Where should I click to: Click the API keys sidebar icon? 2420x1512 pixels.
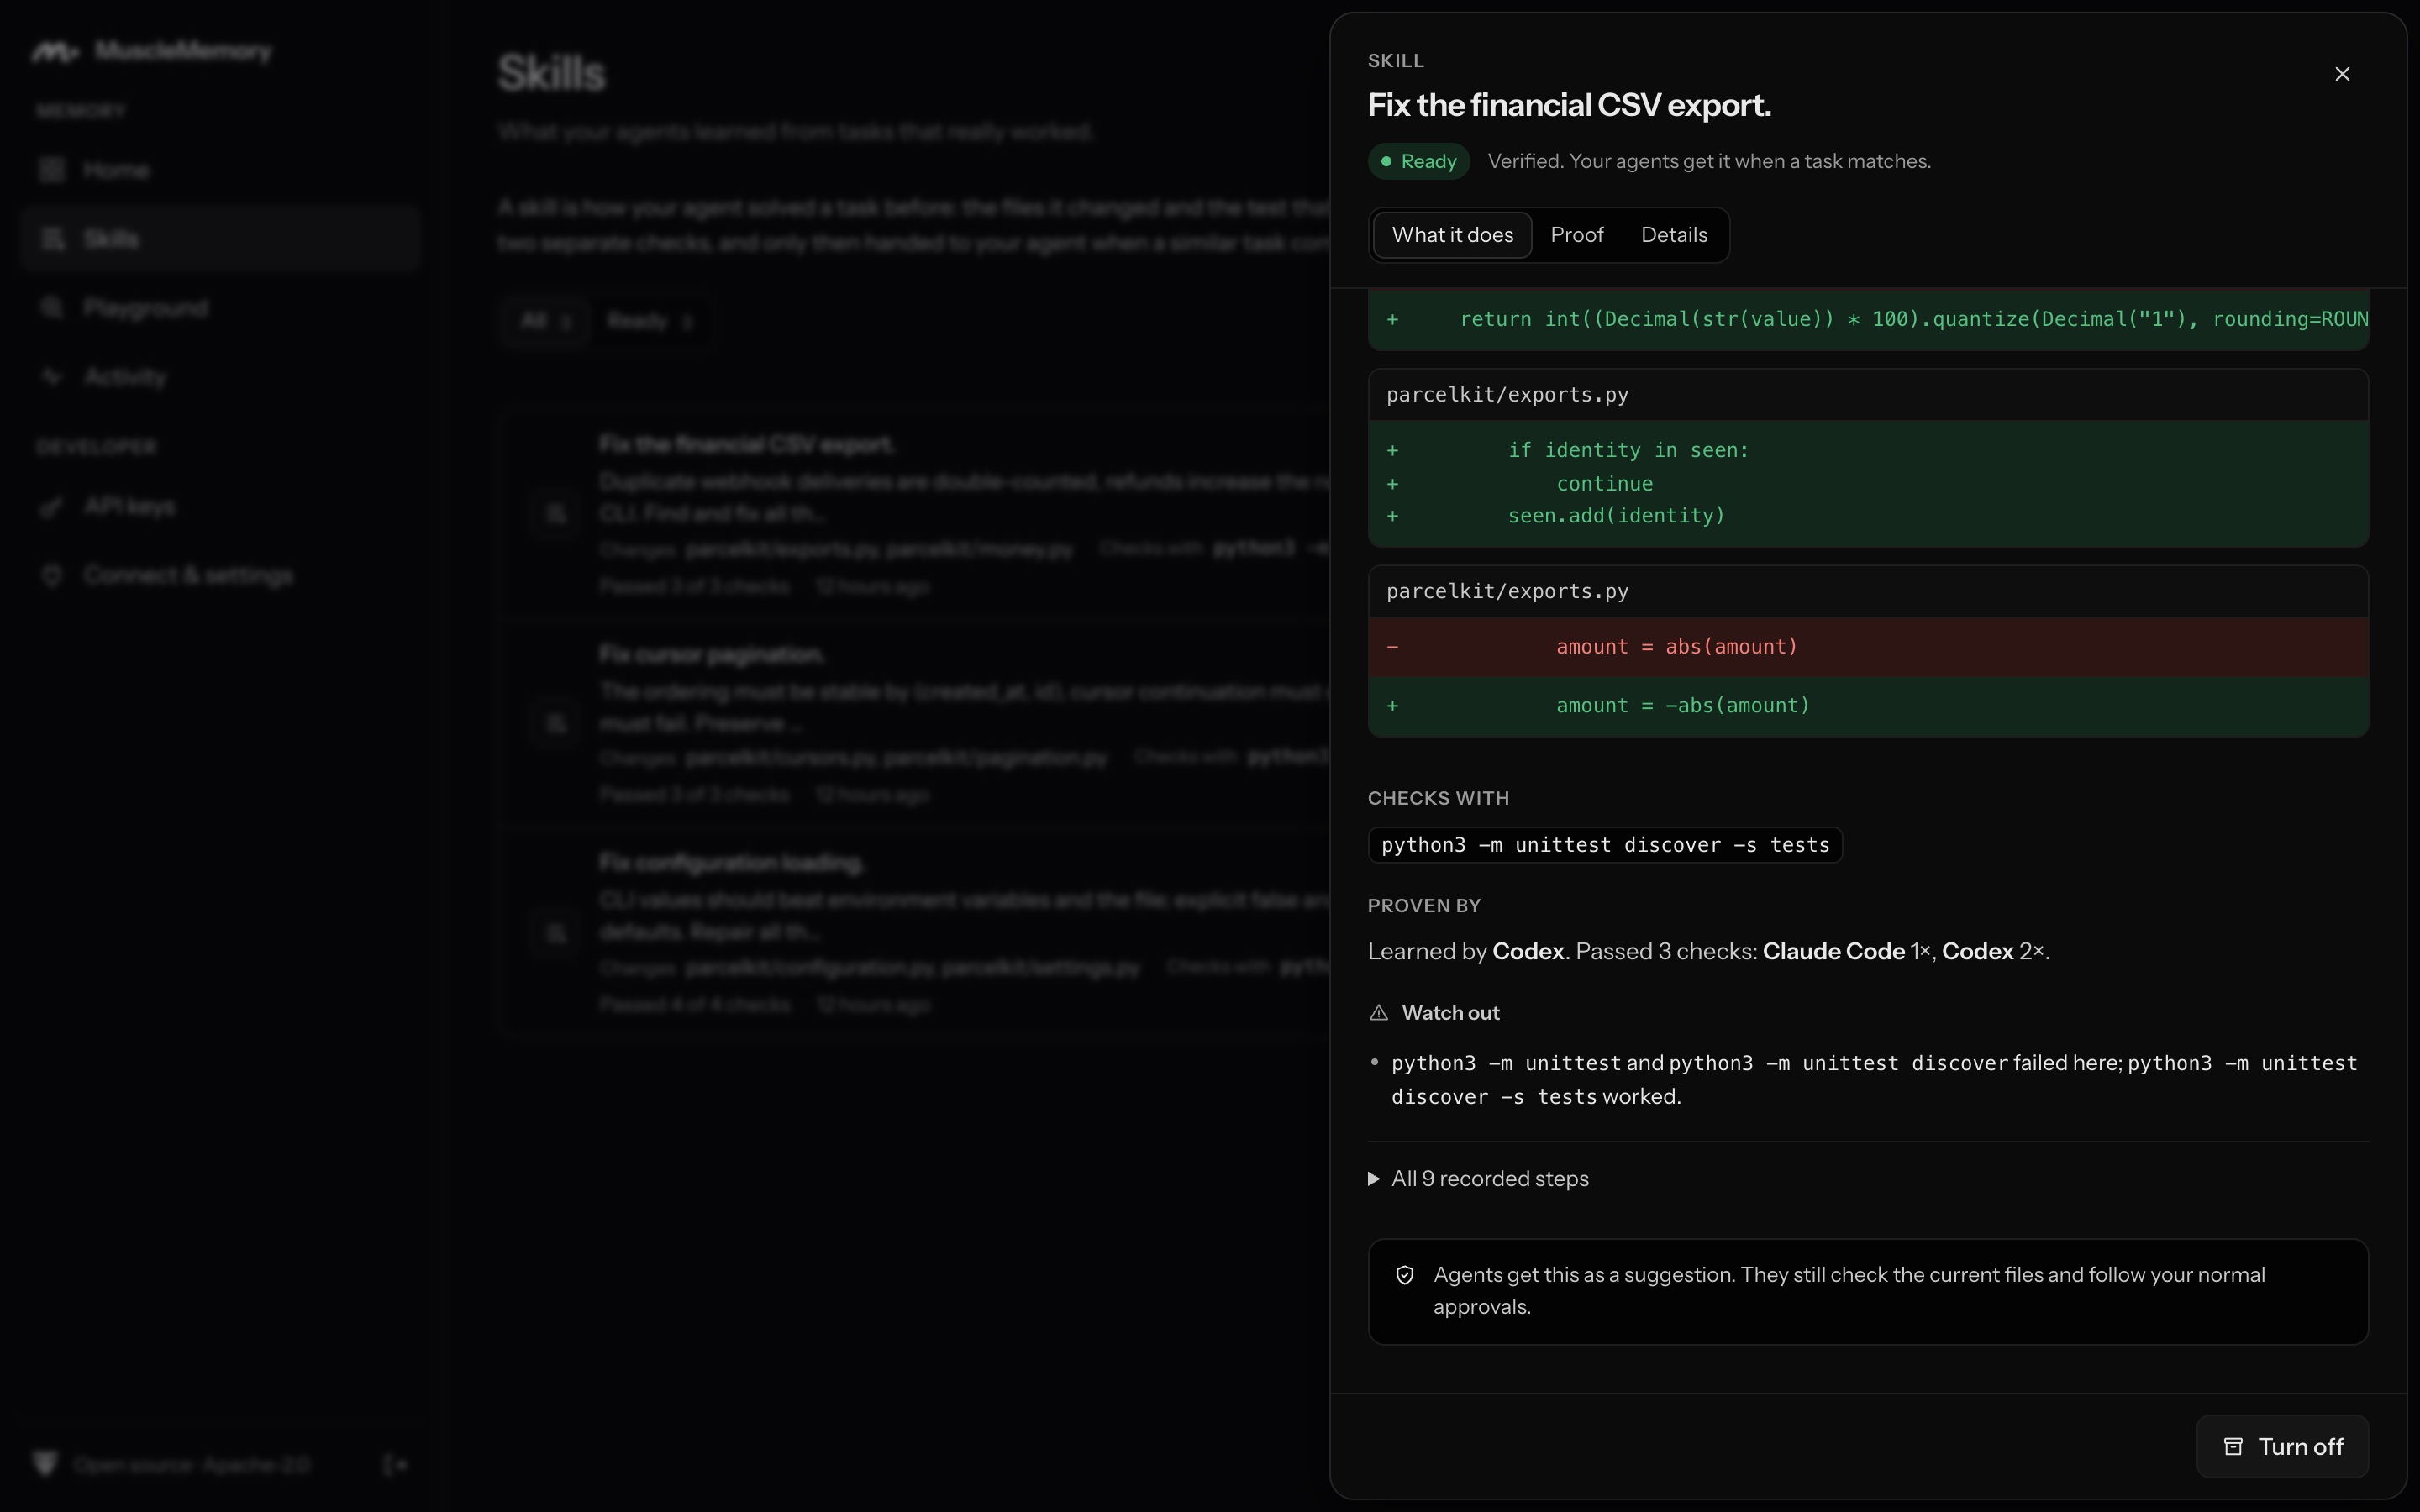[x=52, y=506]
